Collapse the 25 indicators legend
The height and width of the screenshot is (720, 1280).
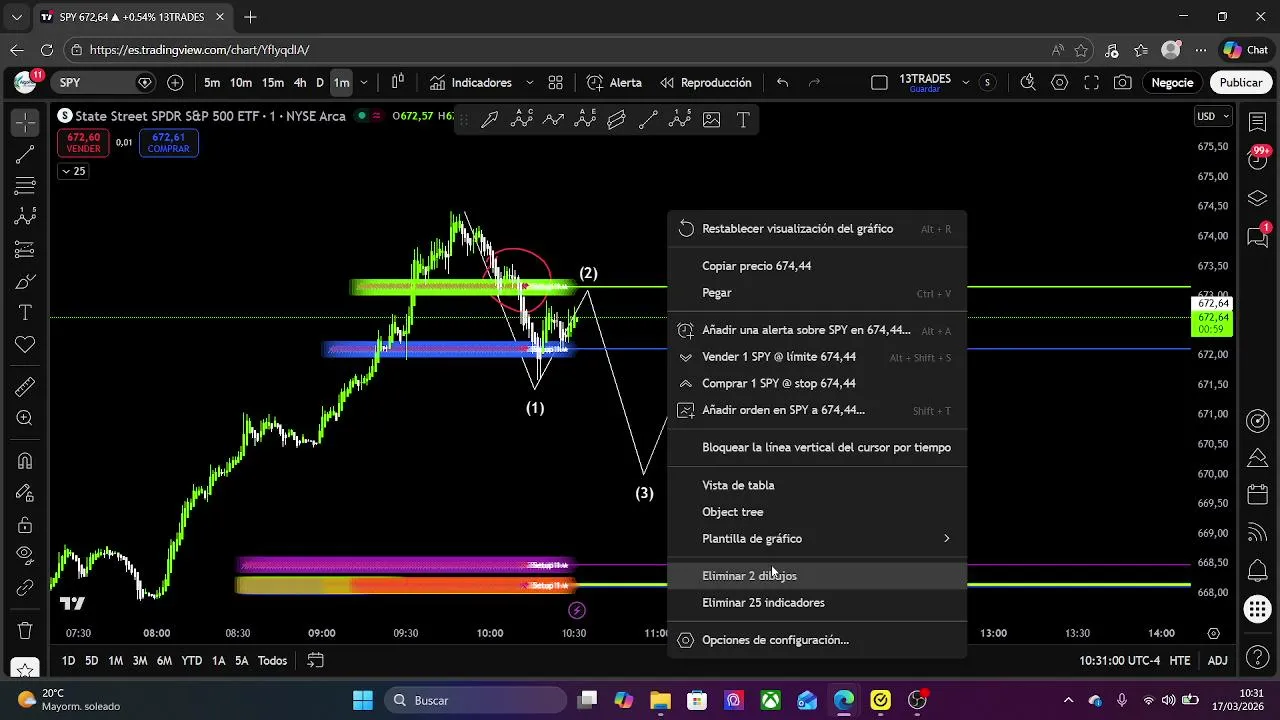[x=73, y=171]
